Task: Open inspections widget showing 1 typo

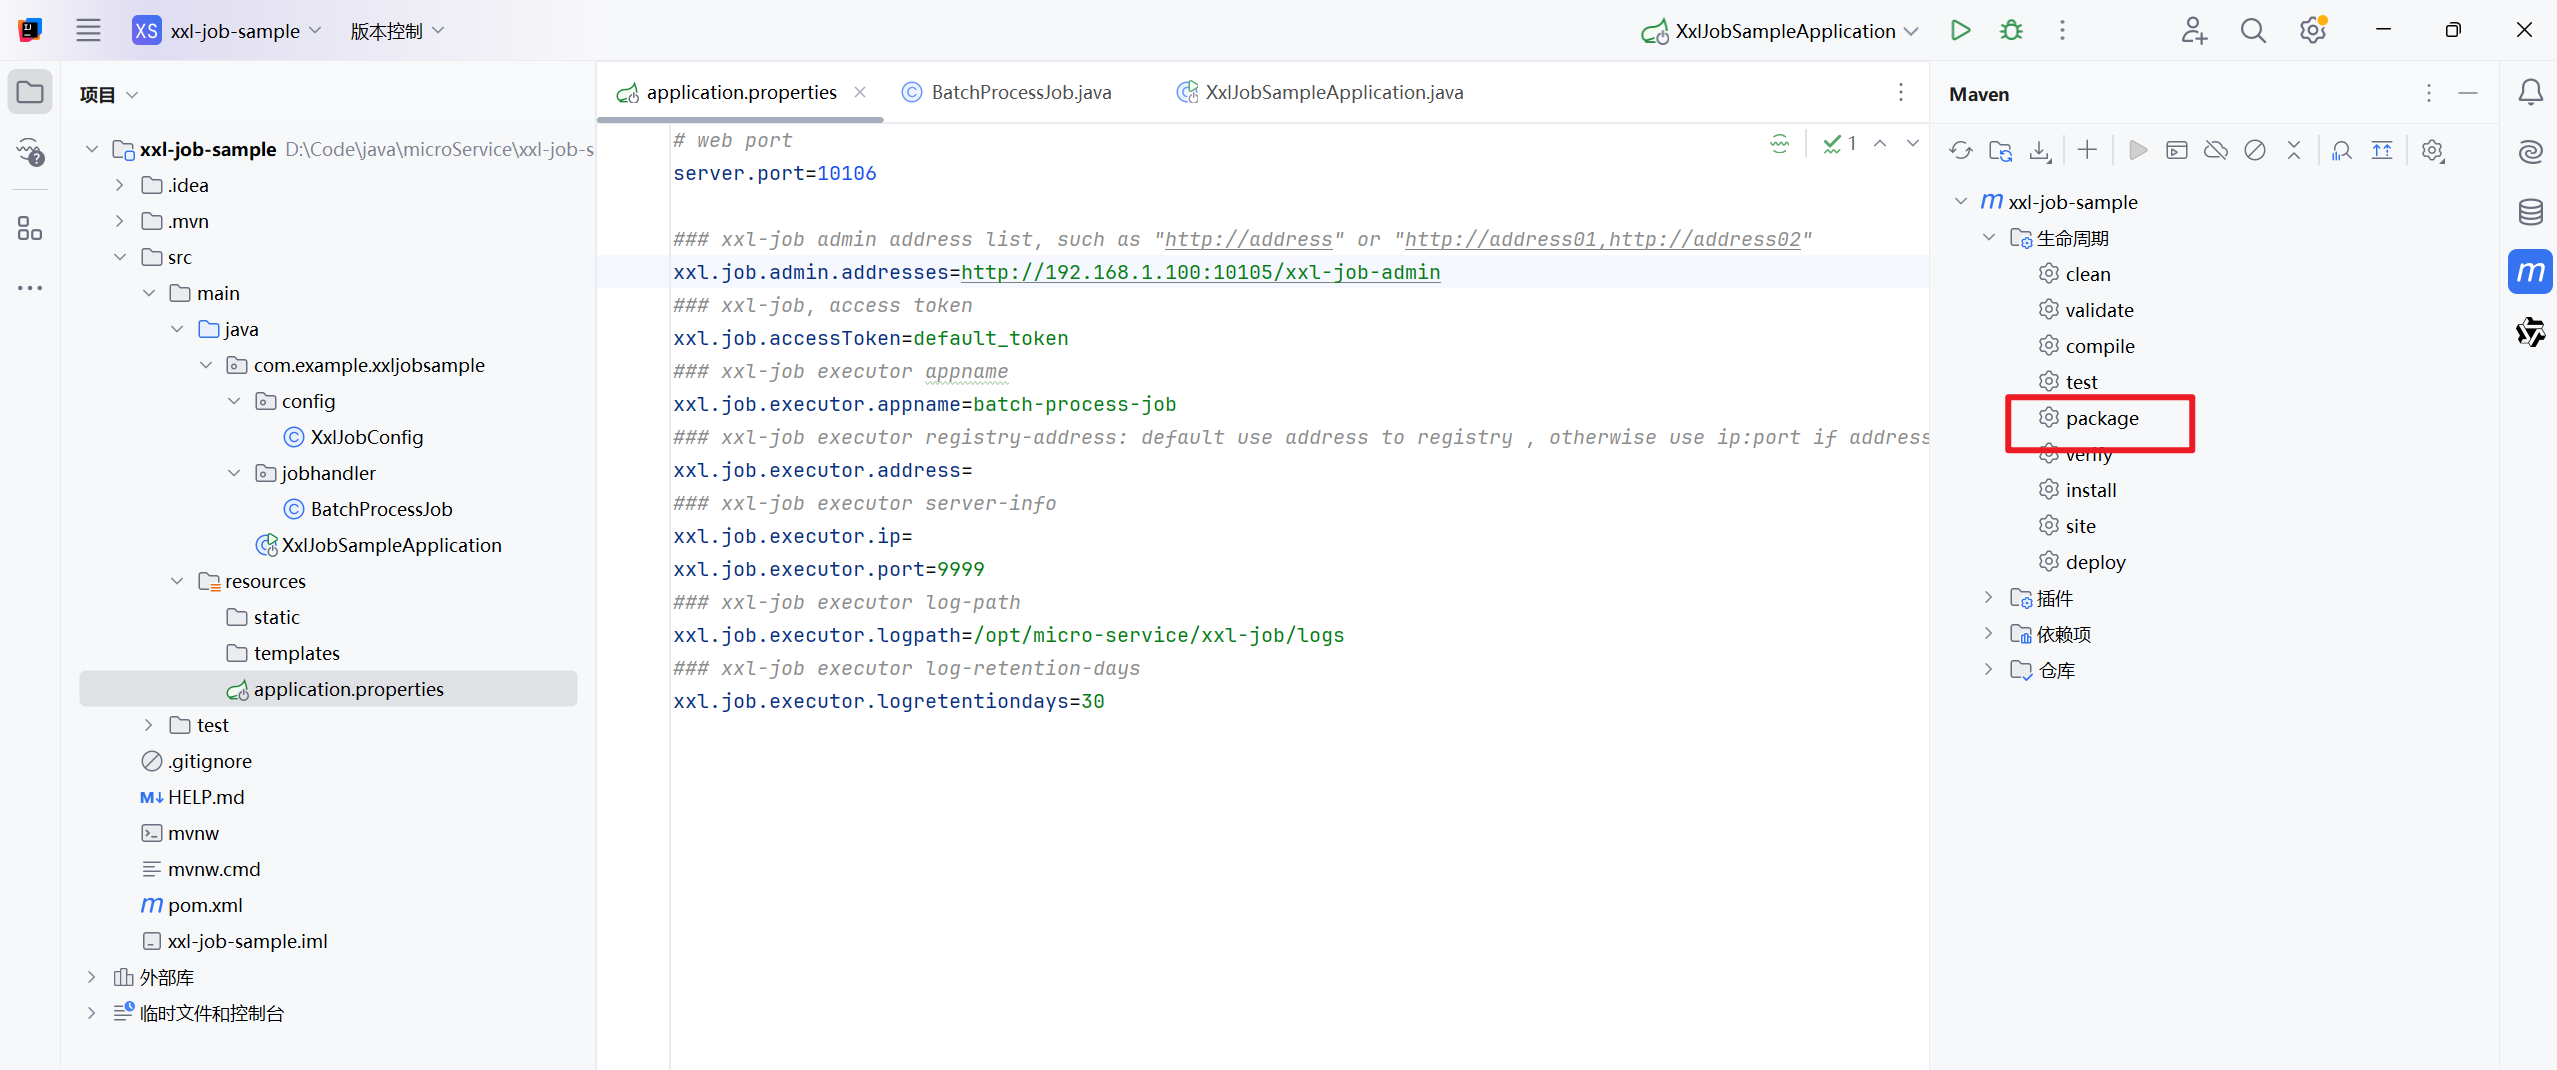Action: (1840, 143)
